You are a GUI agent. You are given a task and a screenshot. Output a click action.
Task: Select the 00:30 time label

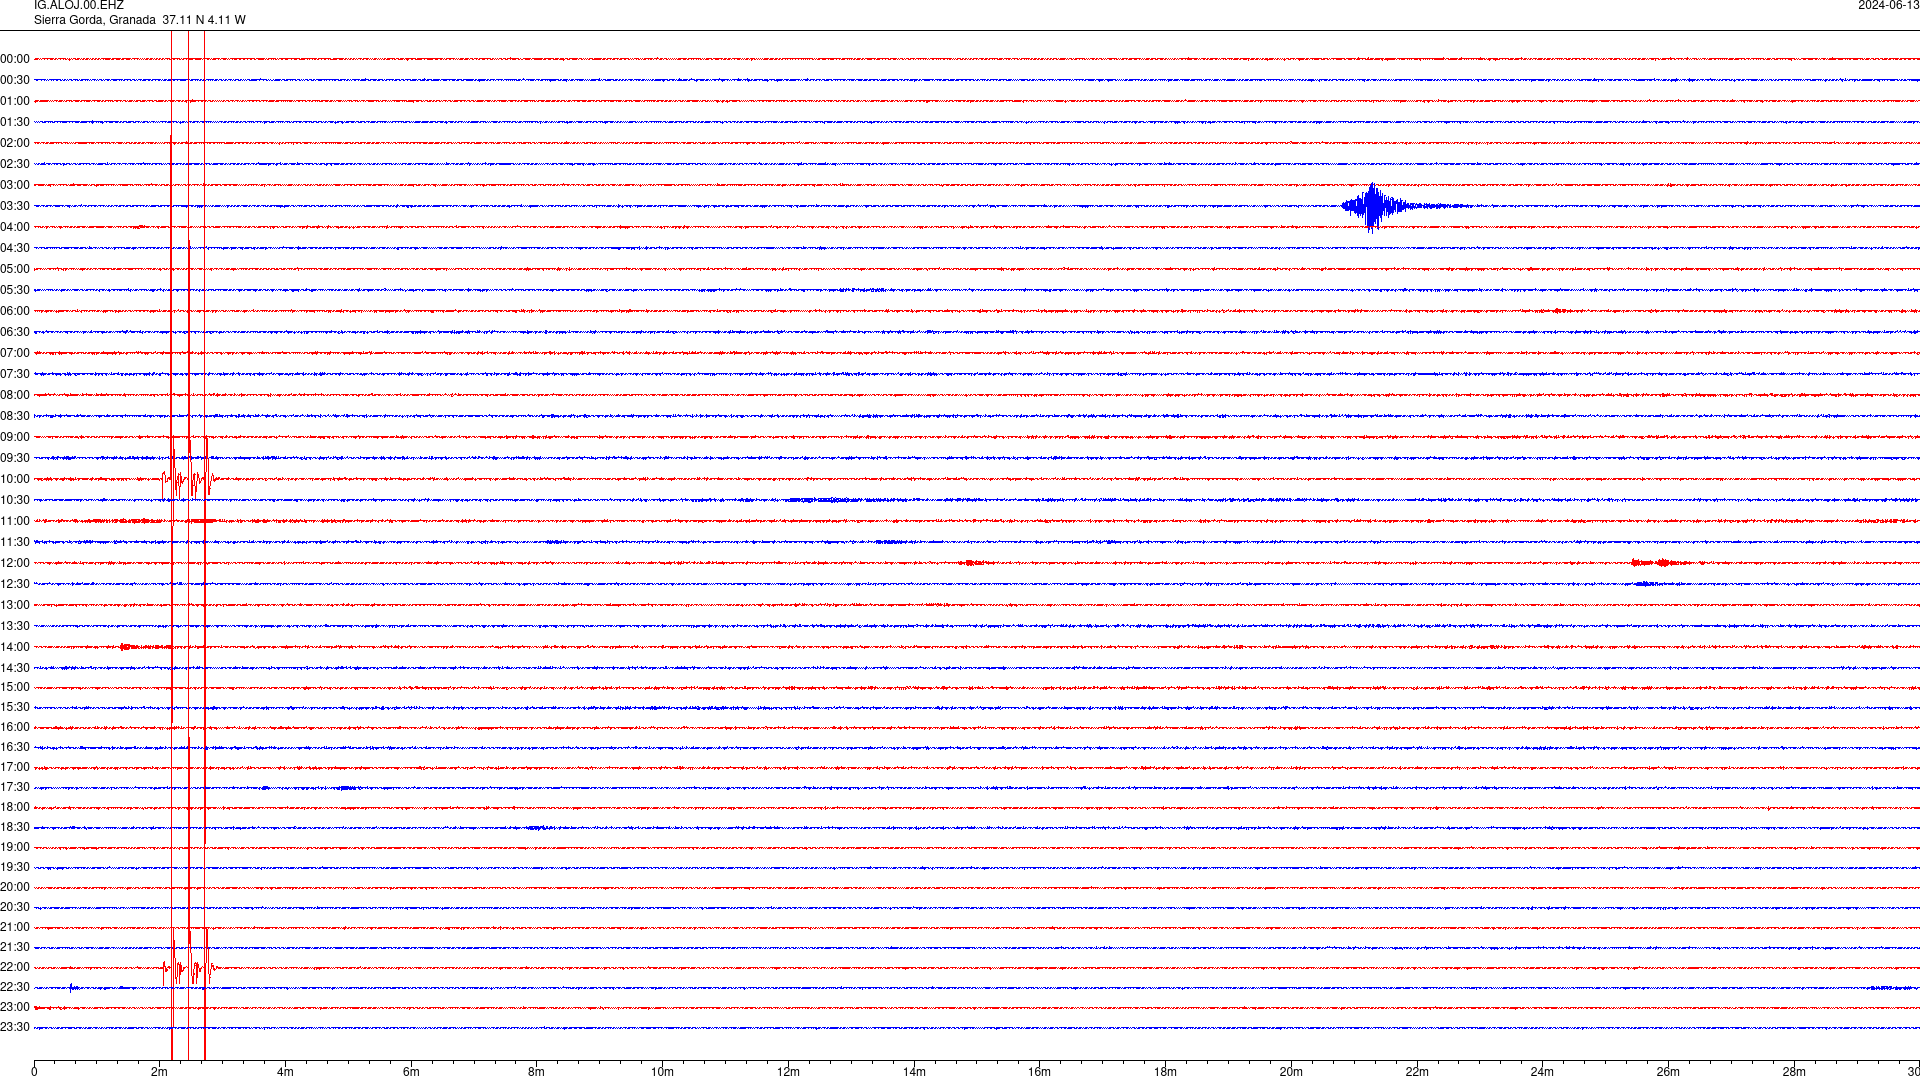(x=15, y=80)
